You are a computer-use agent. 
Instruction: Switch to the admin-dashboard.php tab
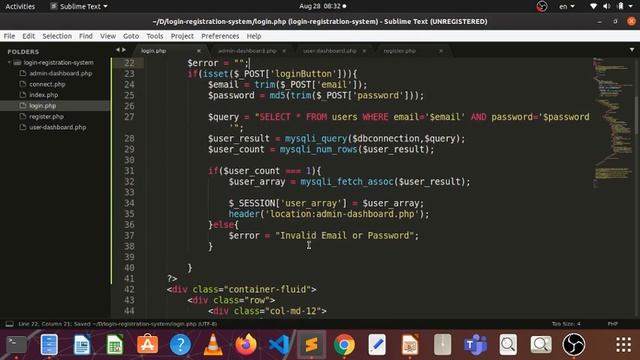click(247, 51)
